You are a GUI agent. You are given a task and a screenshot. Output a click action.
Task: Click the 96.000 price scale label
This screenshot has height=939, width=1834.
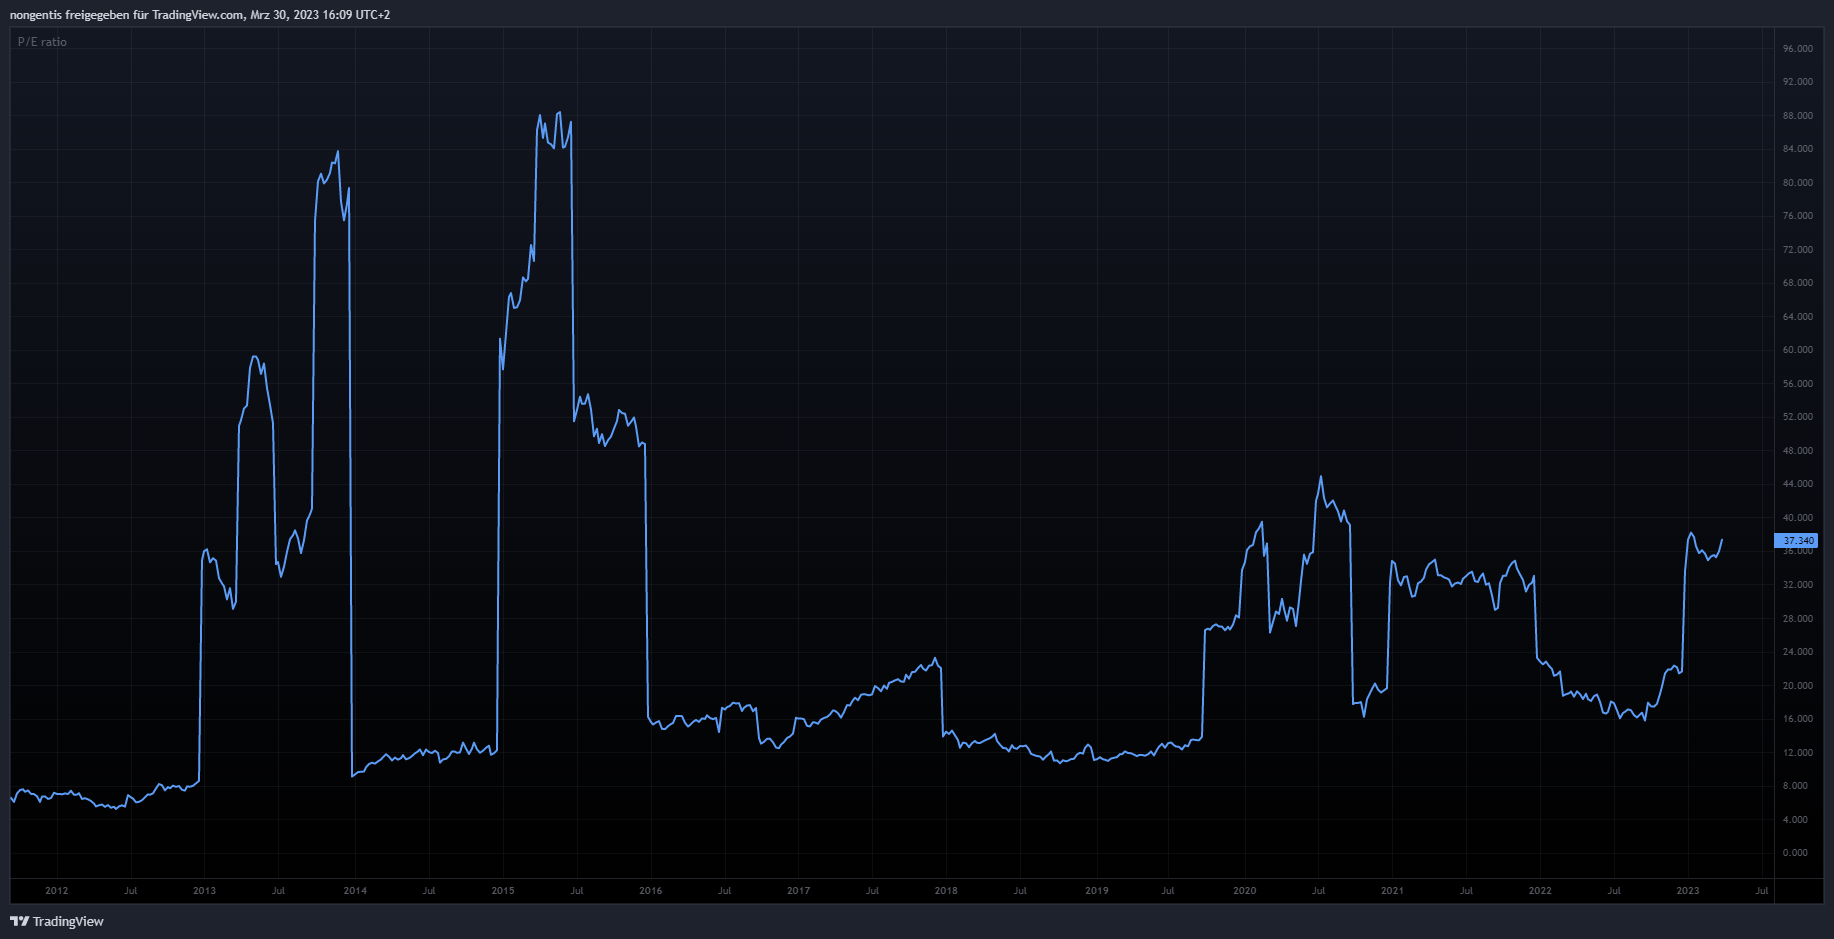pos(1797,48)
